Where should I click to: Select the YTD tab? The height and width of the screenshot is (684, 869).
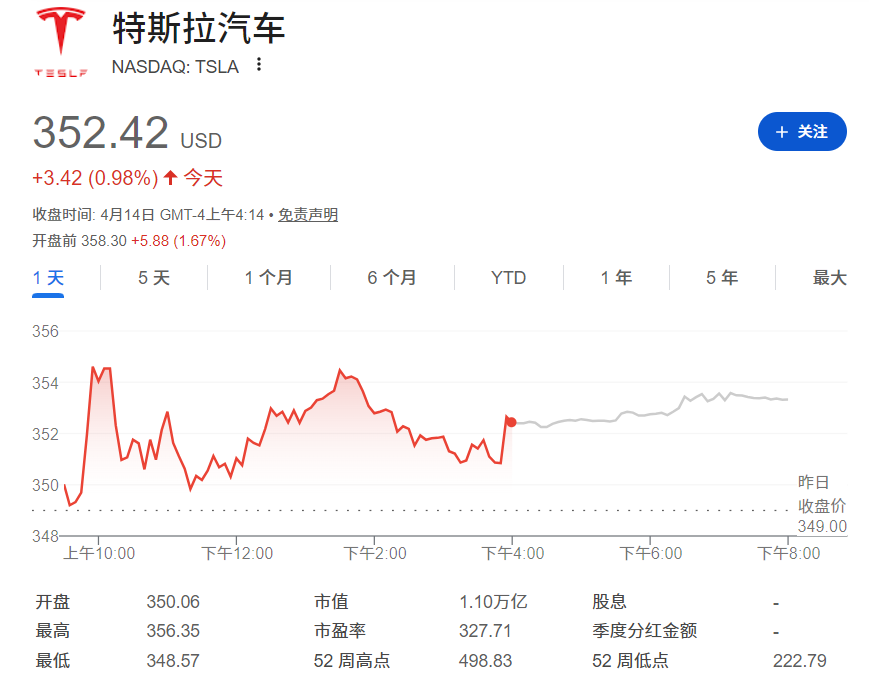[507, 278]
